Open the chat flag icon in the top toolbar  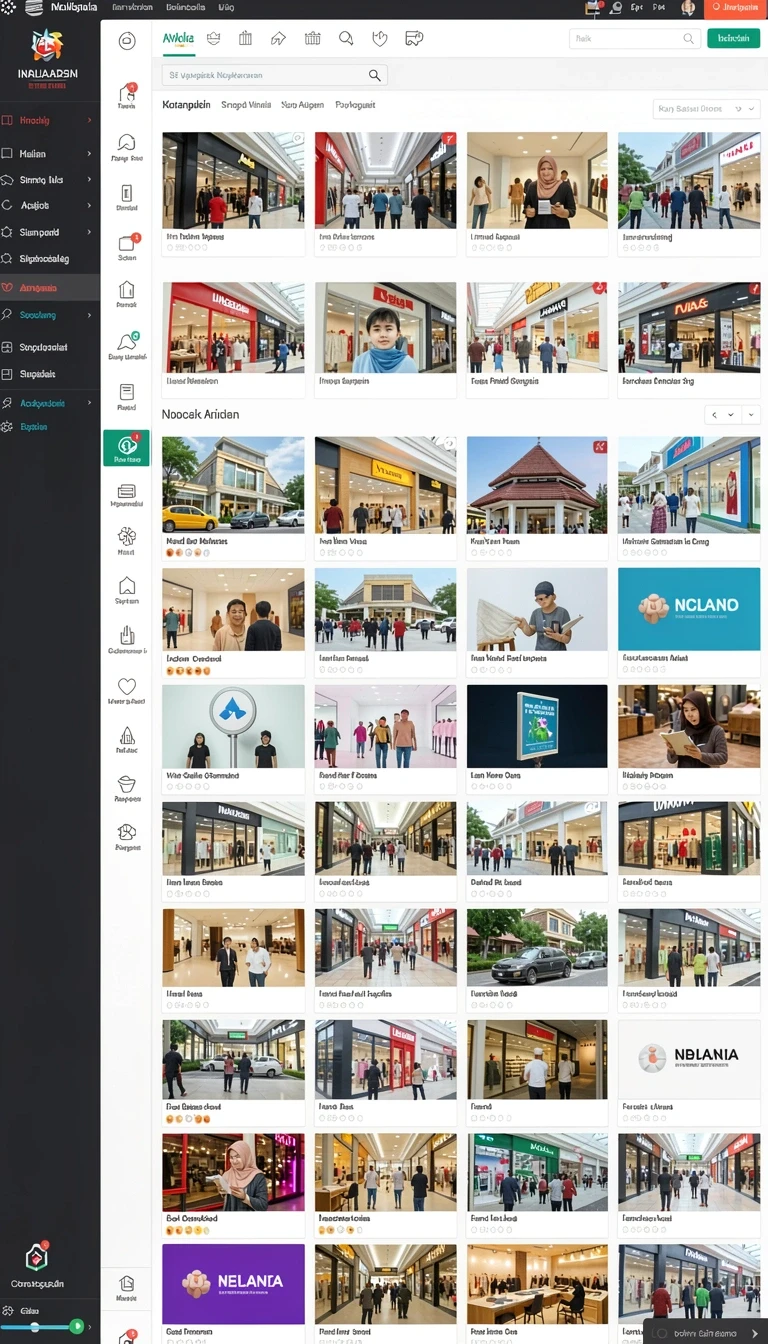pos(413,38)
